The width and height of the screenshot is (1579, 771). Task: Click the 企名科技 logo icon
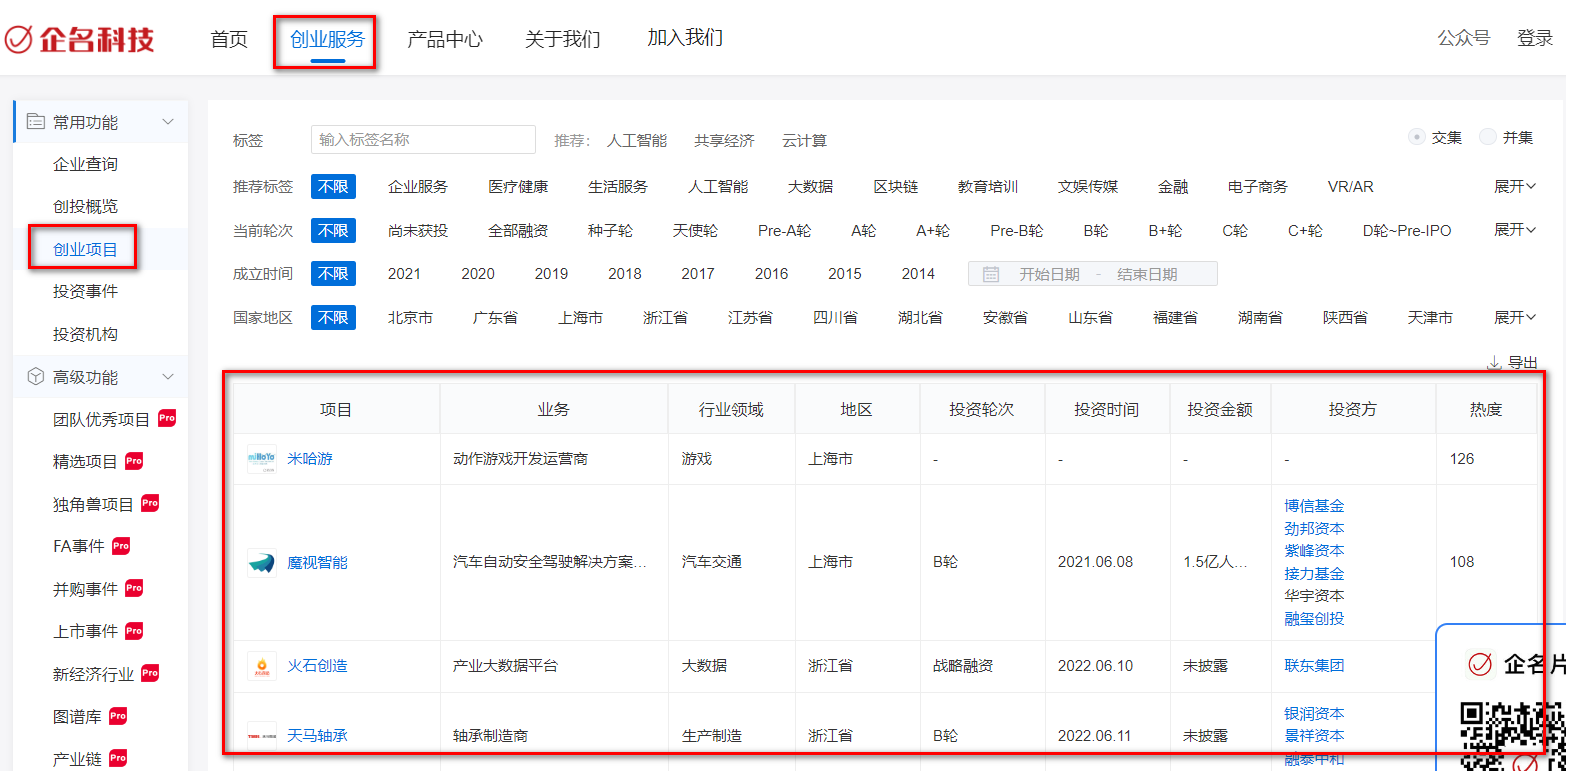[x=19, y=39]
